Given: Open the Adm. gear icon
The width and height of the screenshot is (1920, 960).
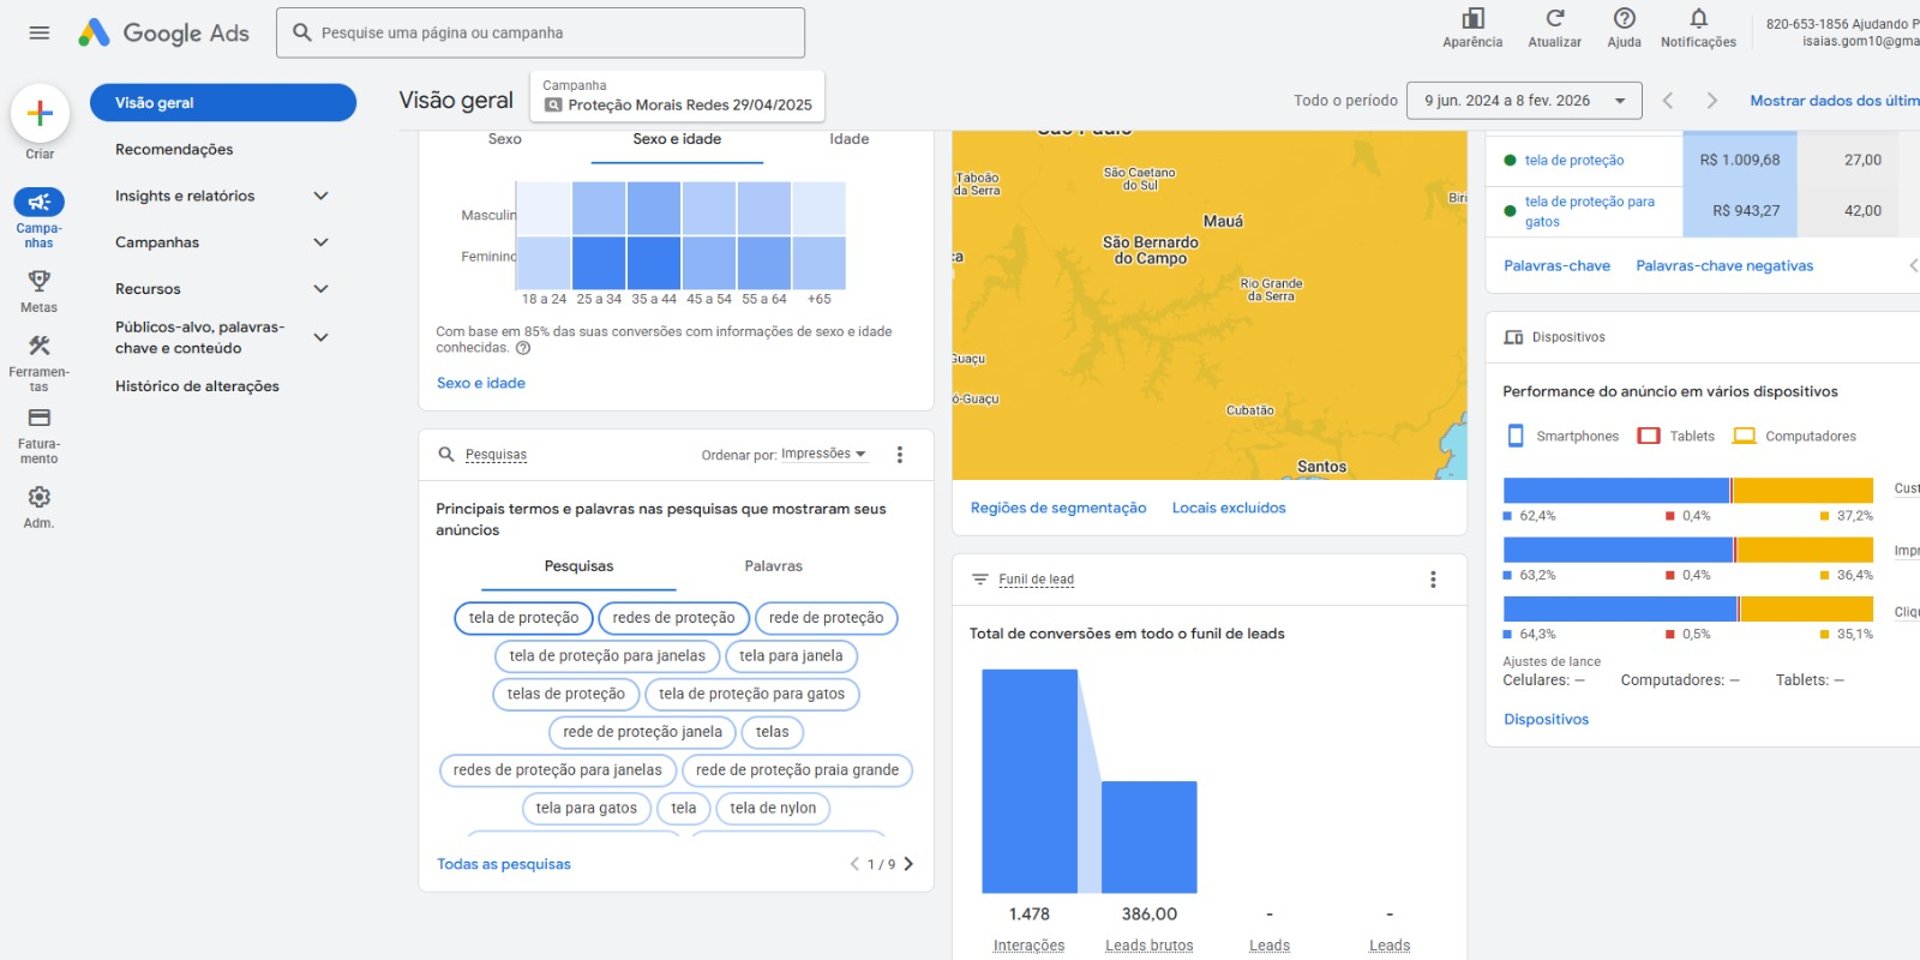Looking at the screenshot, I should click(x=39, y=497).
